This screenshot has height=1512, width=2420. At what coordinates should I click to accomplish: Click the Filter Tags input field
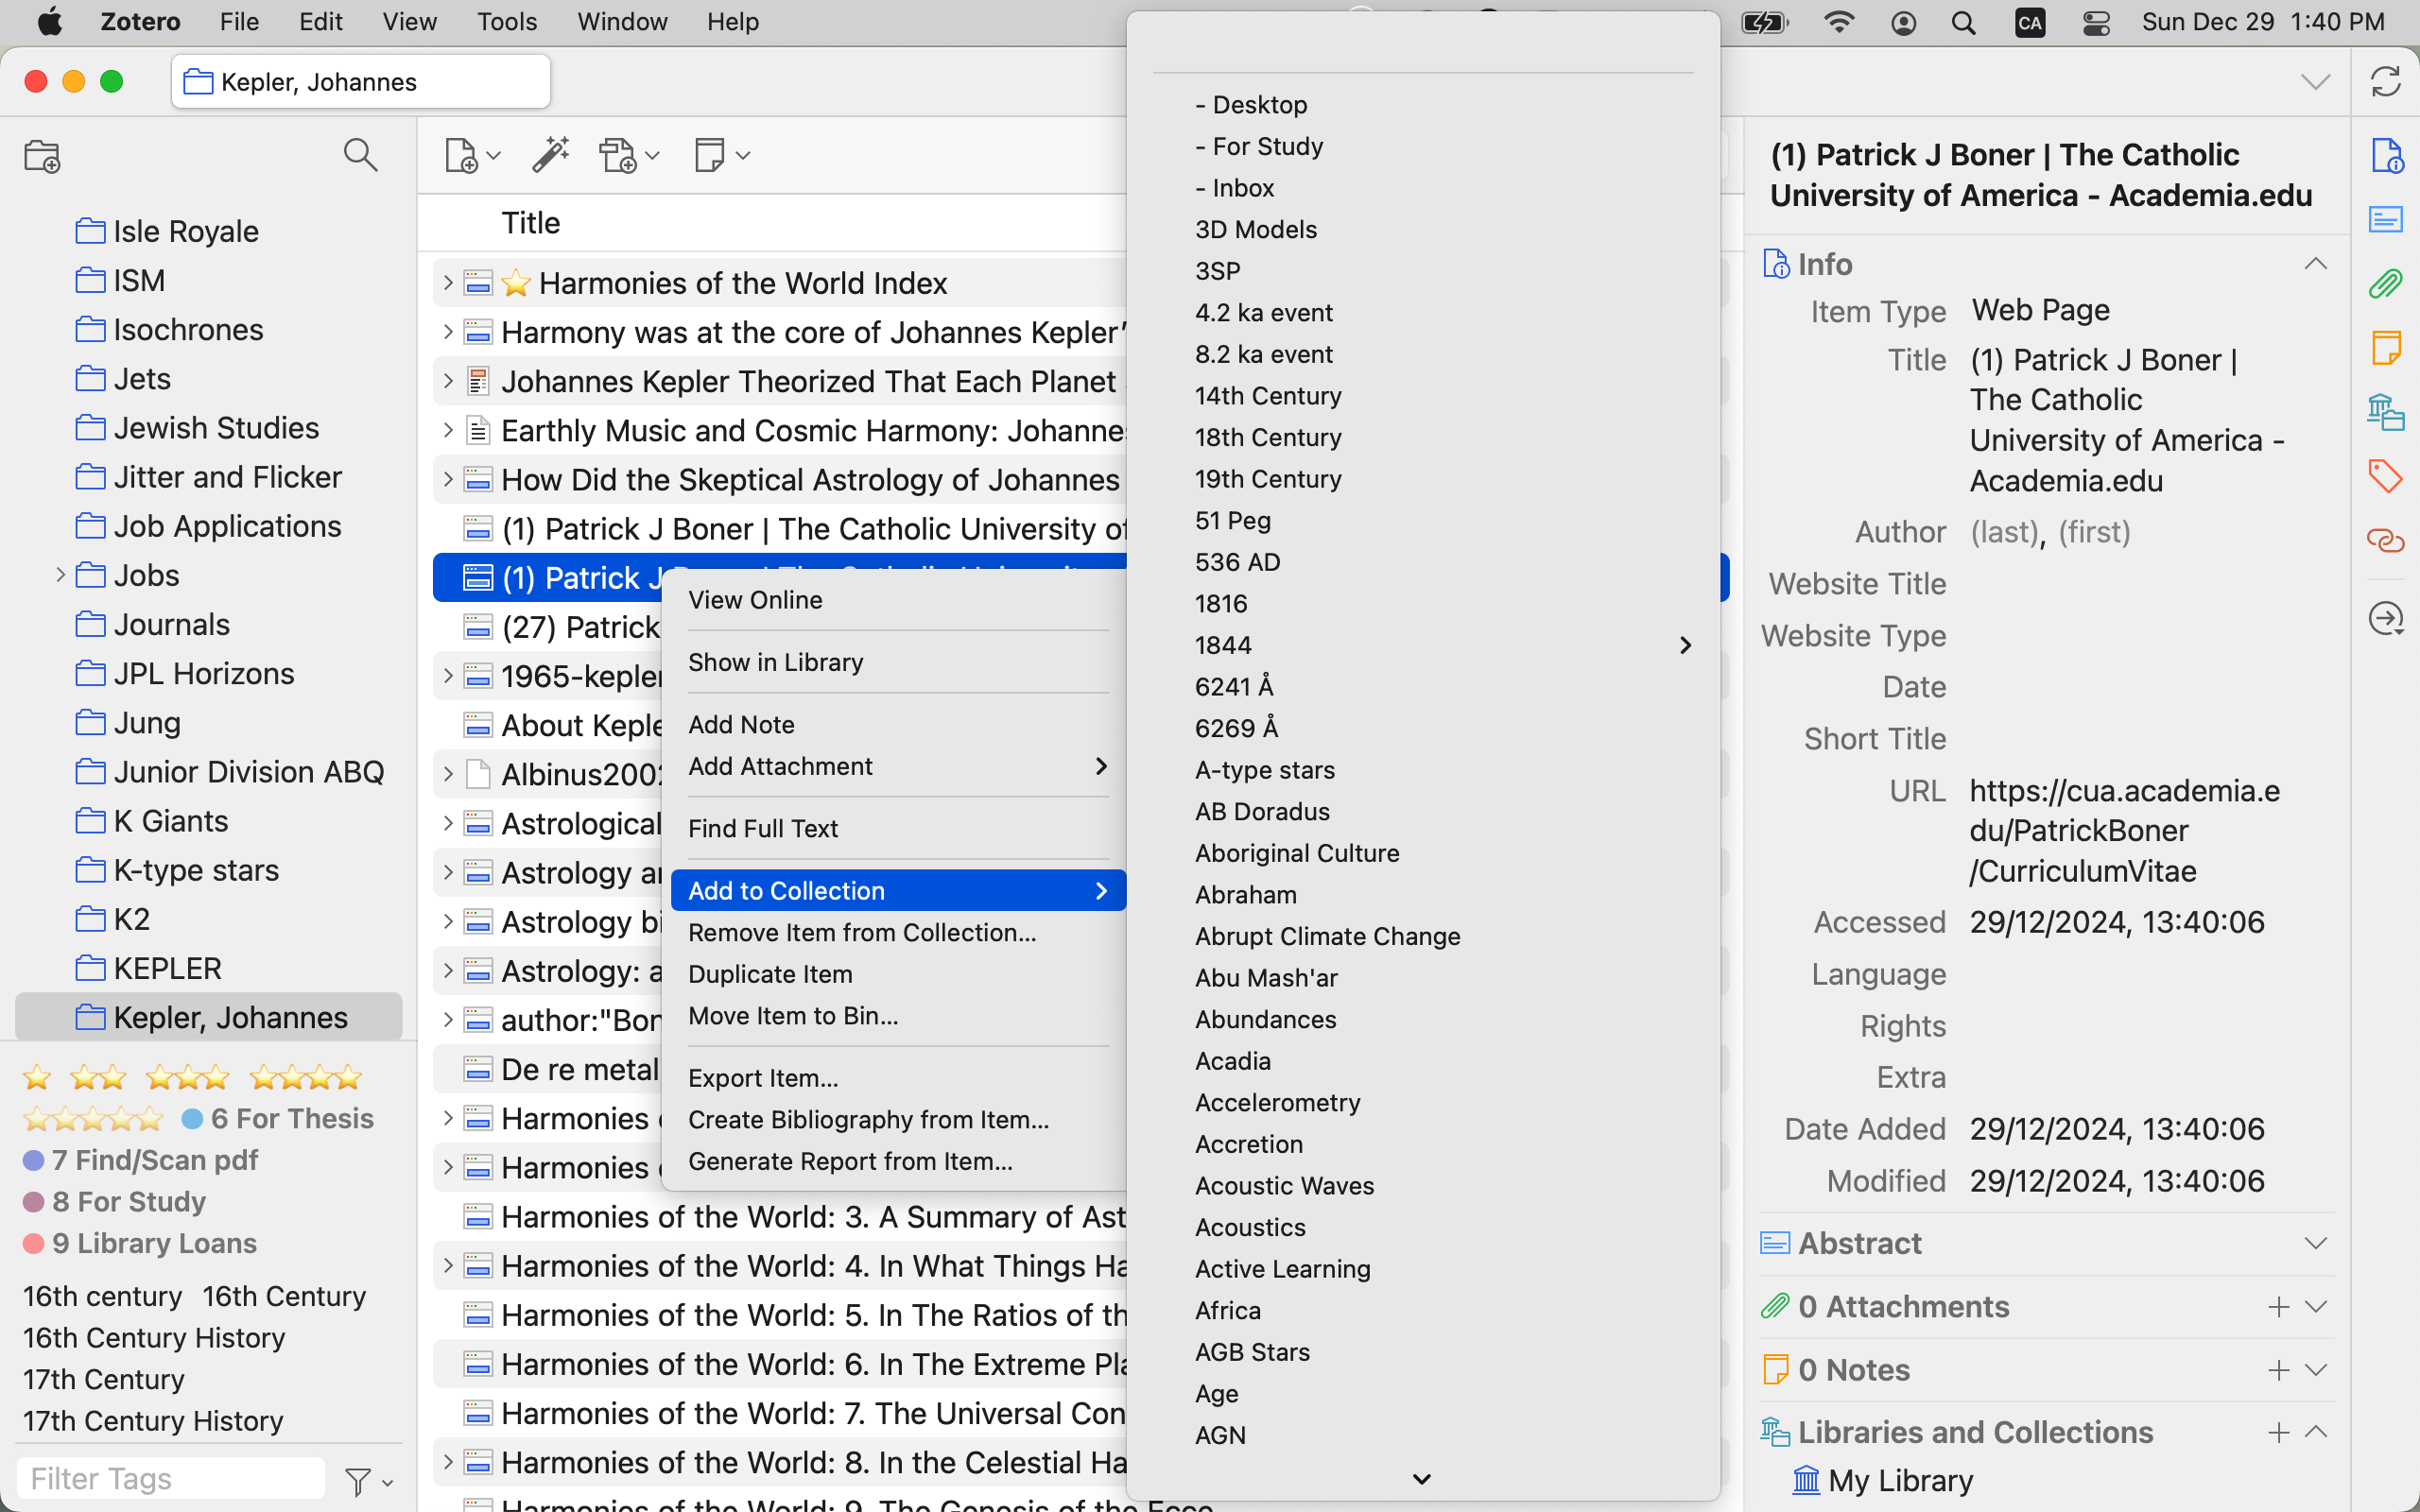pos(171,1479)
